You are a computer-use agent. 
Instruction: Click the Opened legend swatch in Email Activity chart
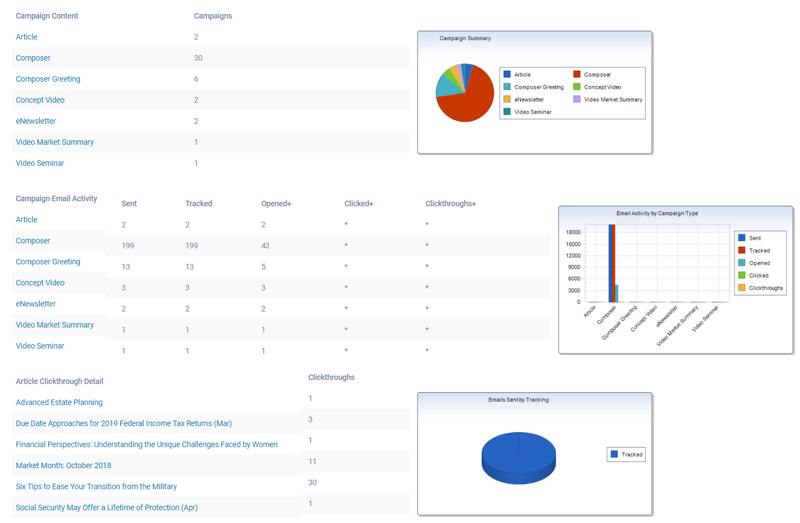click(741, 262)
